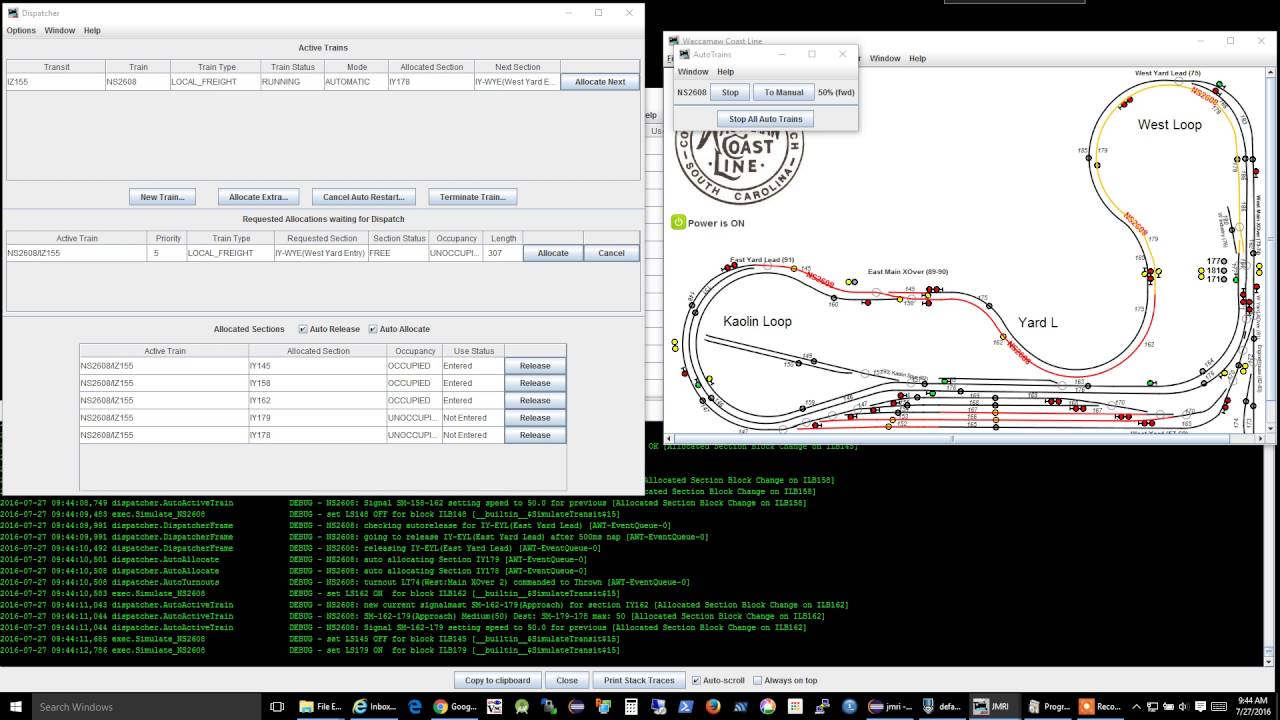Open Google Chrome from the taskbar
The image size is (1280, 720).
[x=440, y=706]
